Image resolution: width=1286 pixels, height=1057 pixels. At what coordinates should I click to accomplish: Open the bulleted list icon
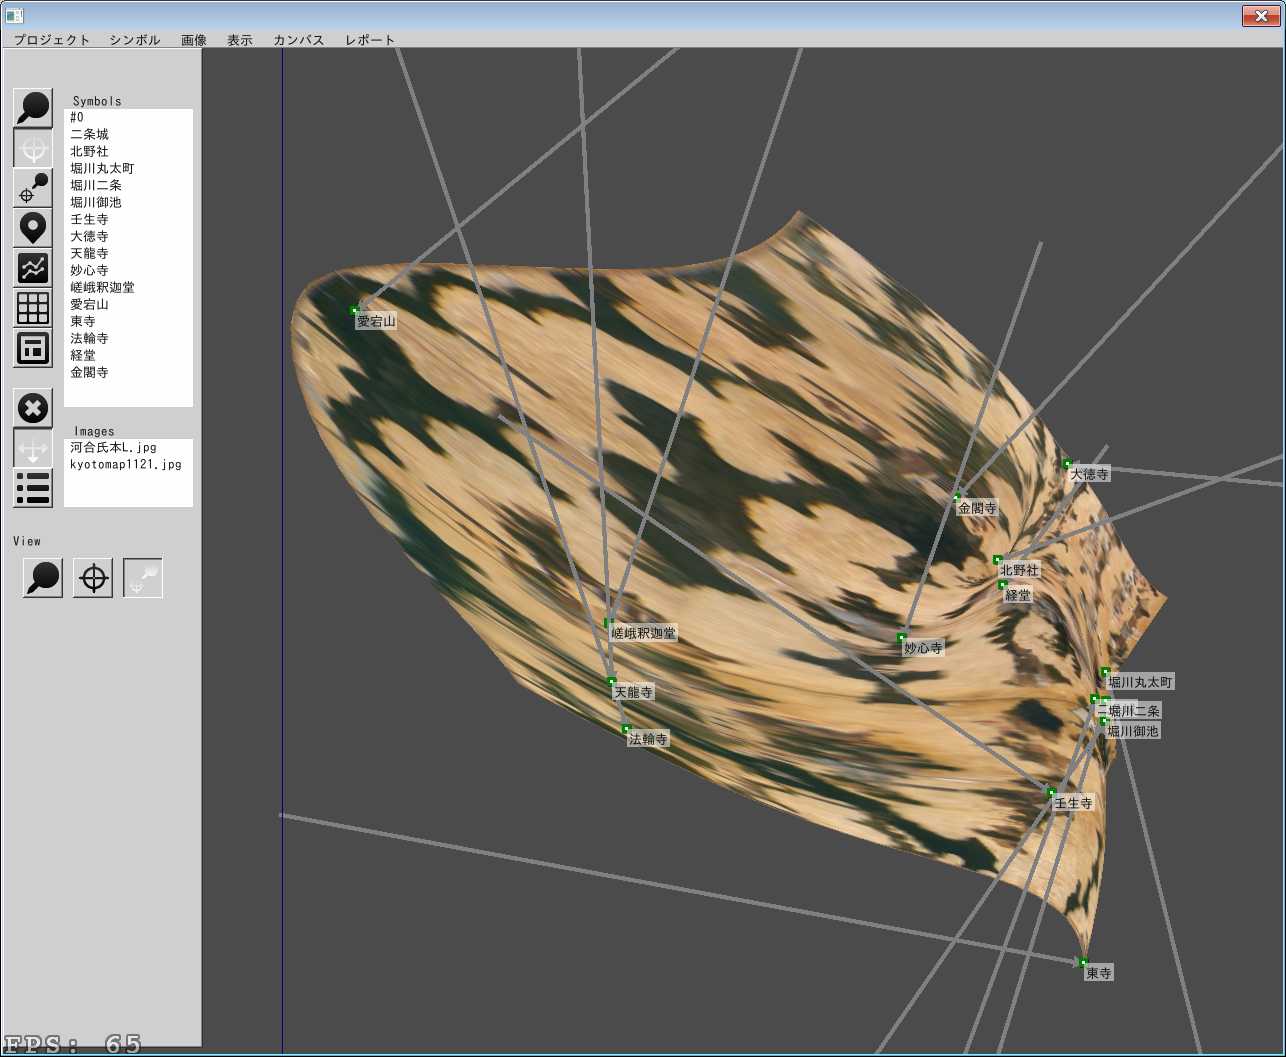tap(33, 488)
